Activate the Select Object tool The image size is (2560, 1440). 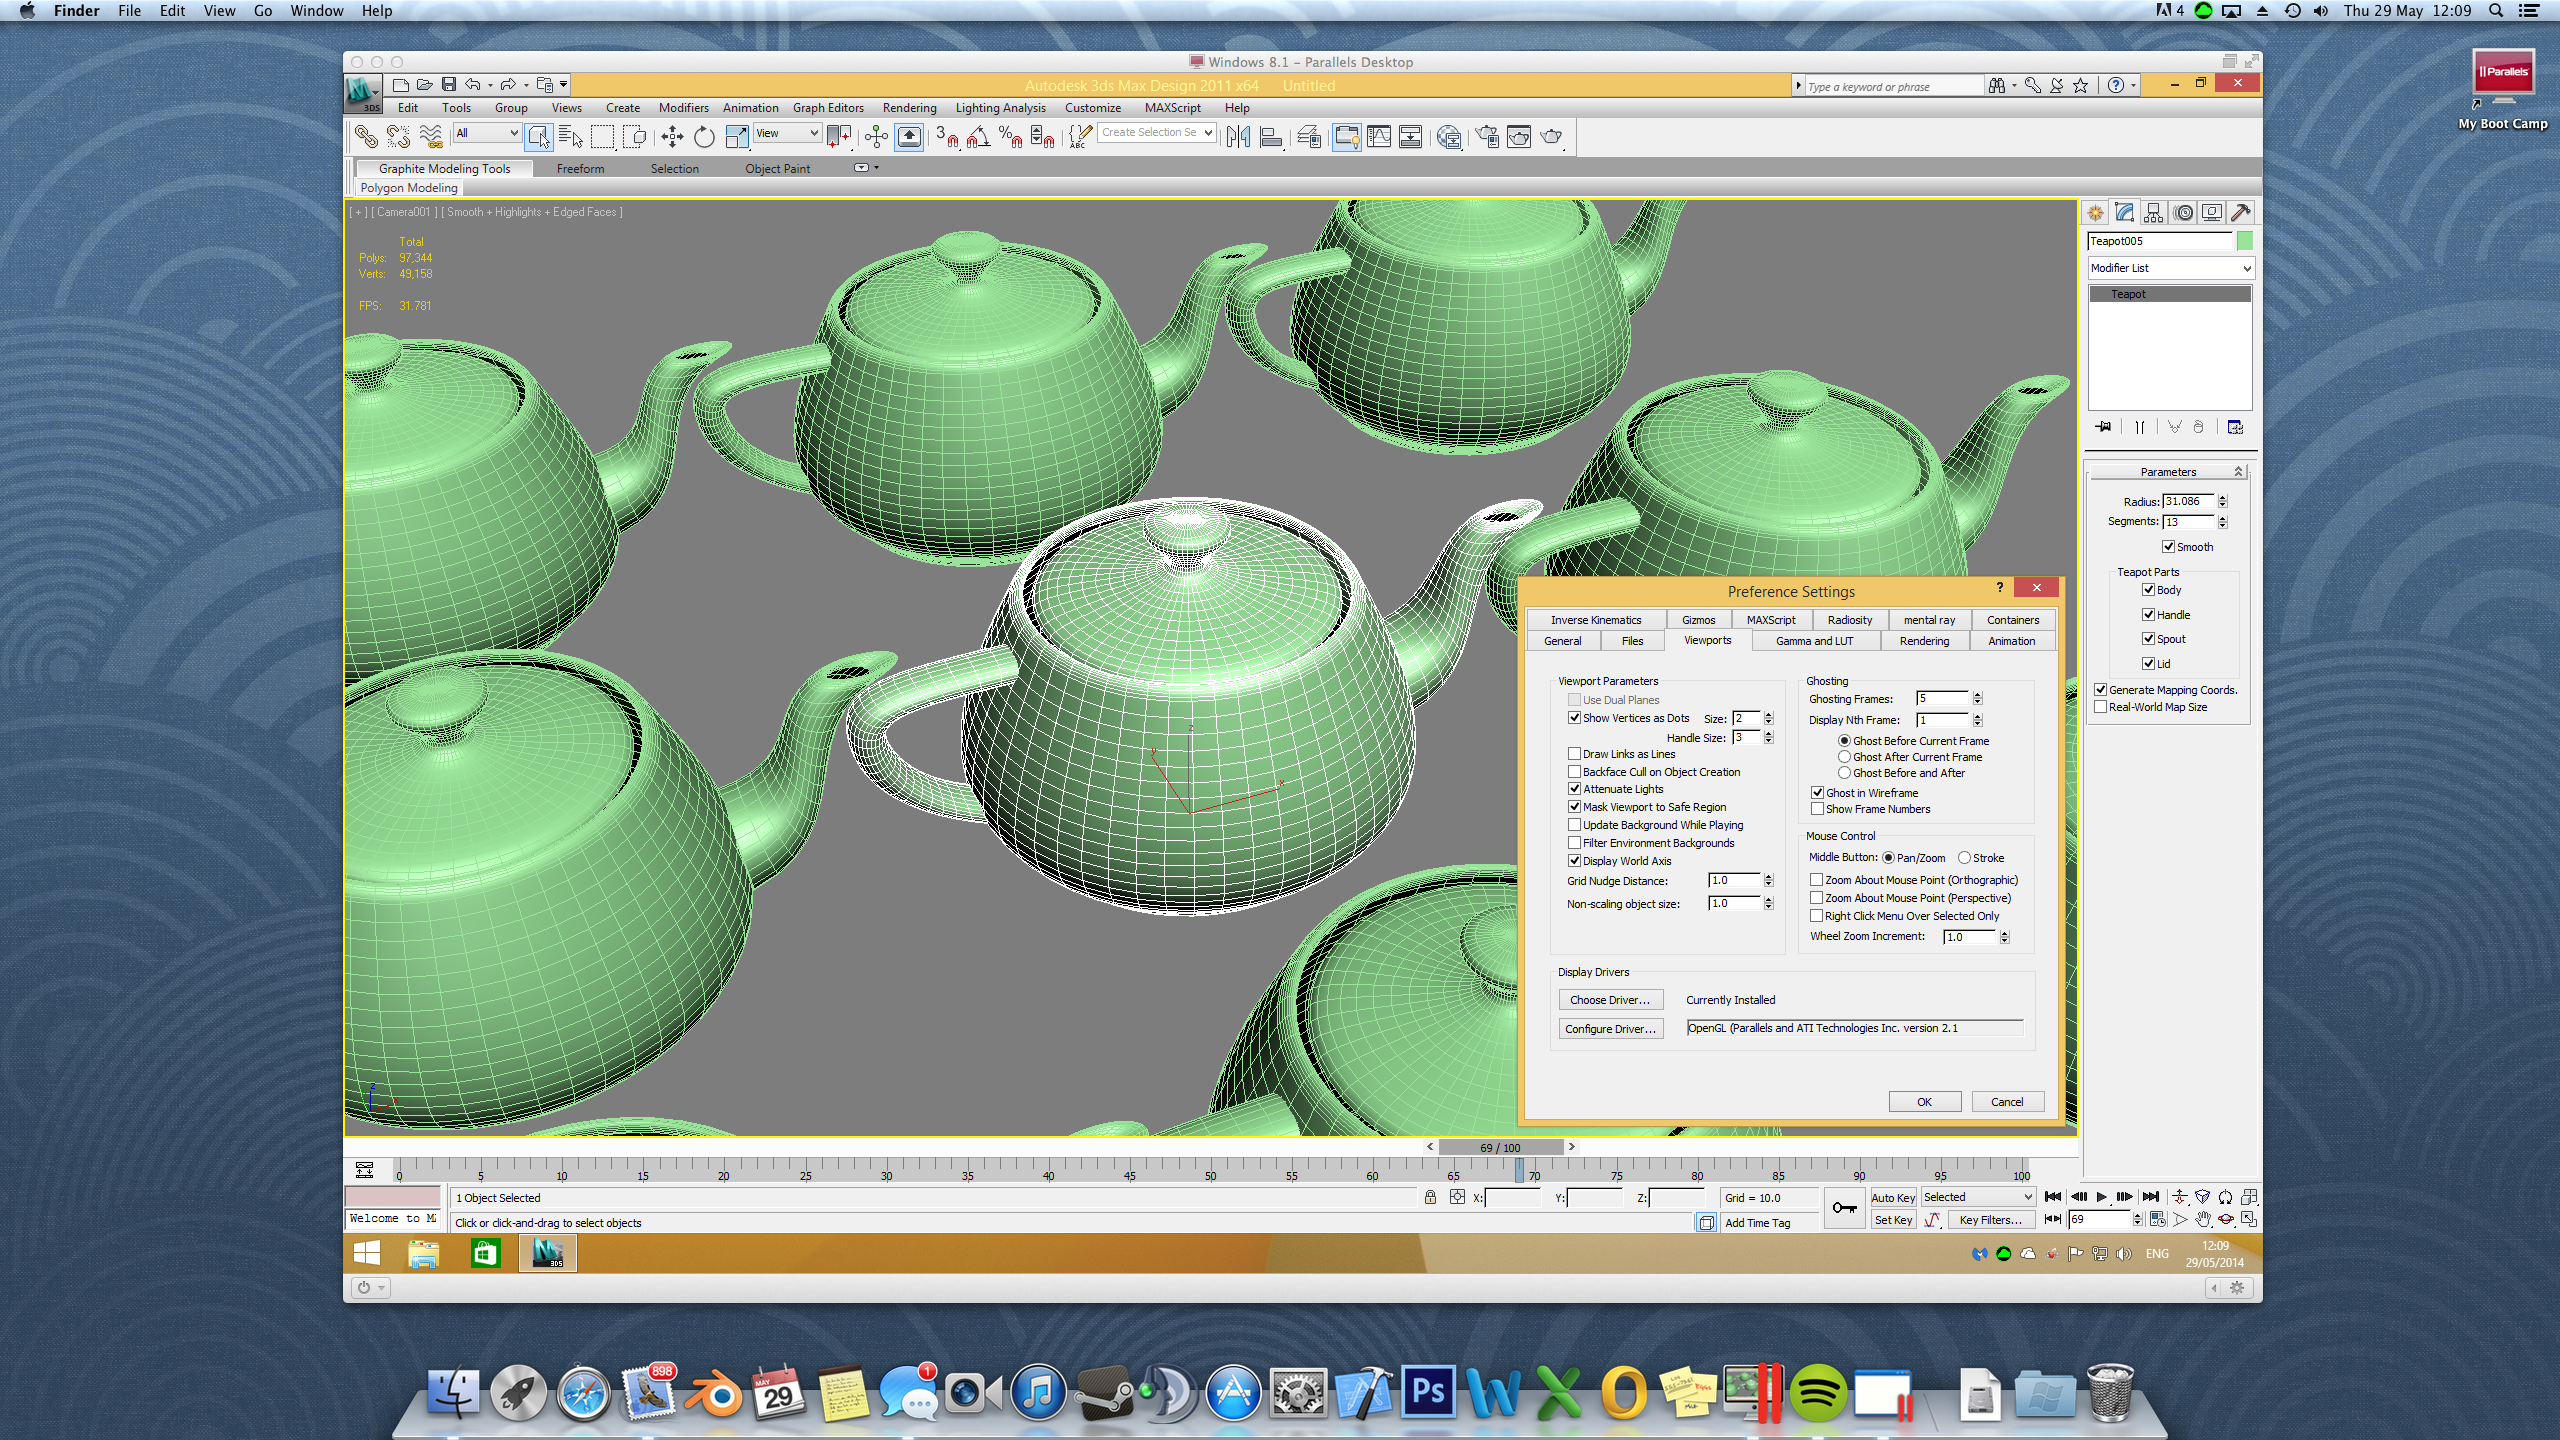coord(539,136)
